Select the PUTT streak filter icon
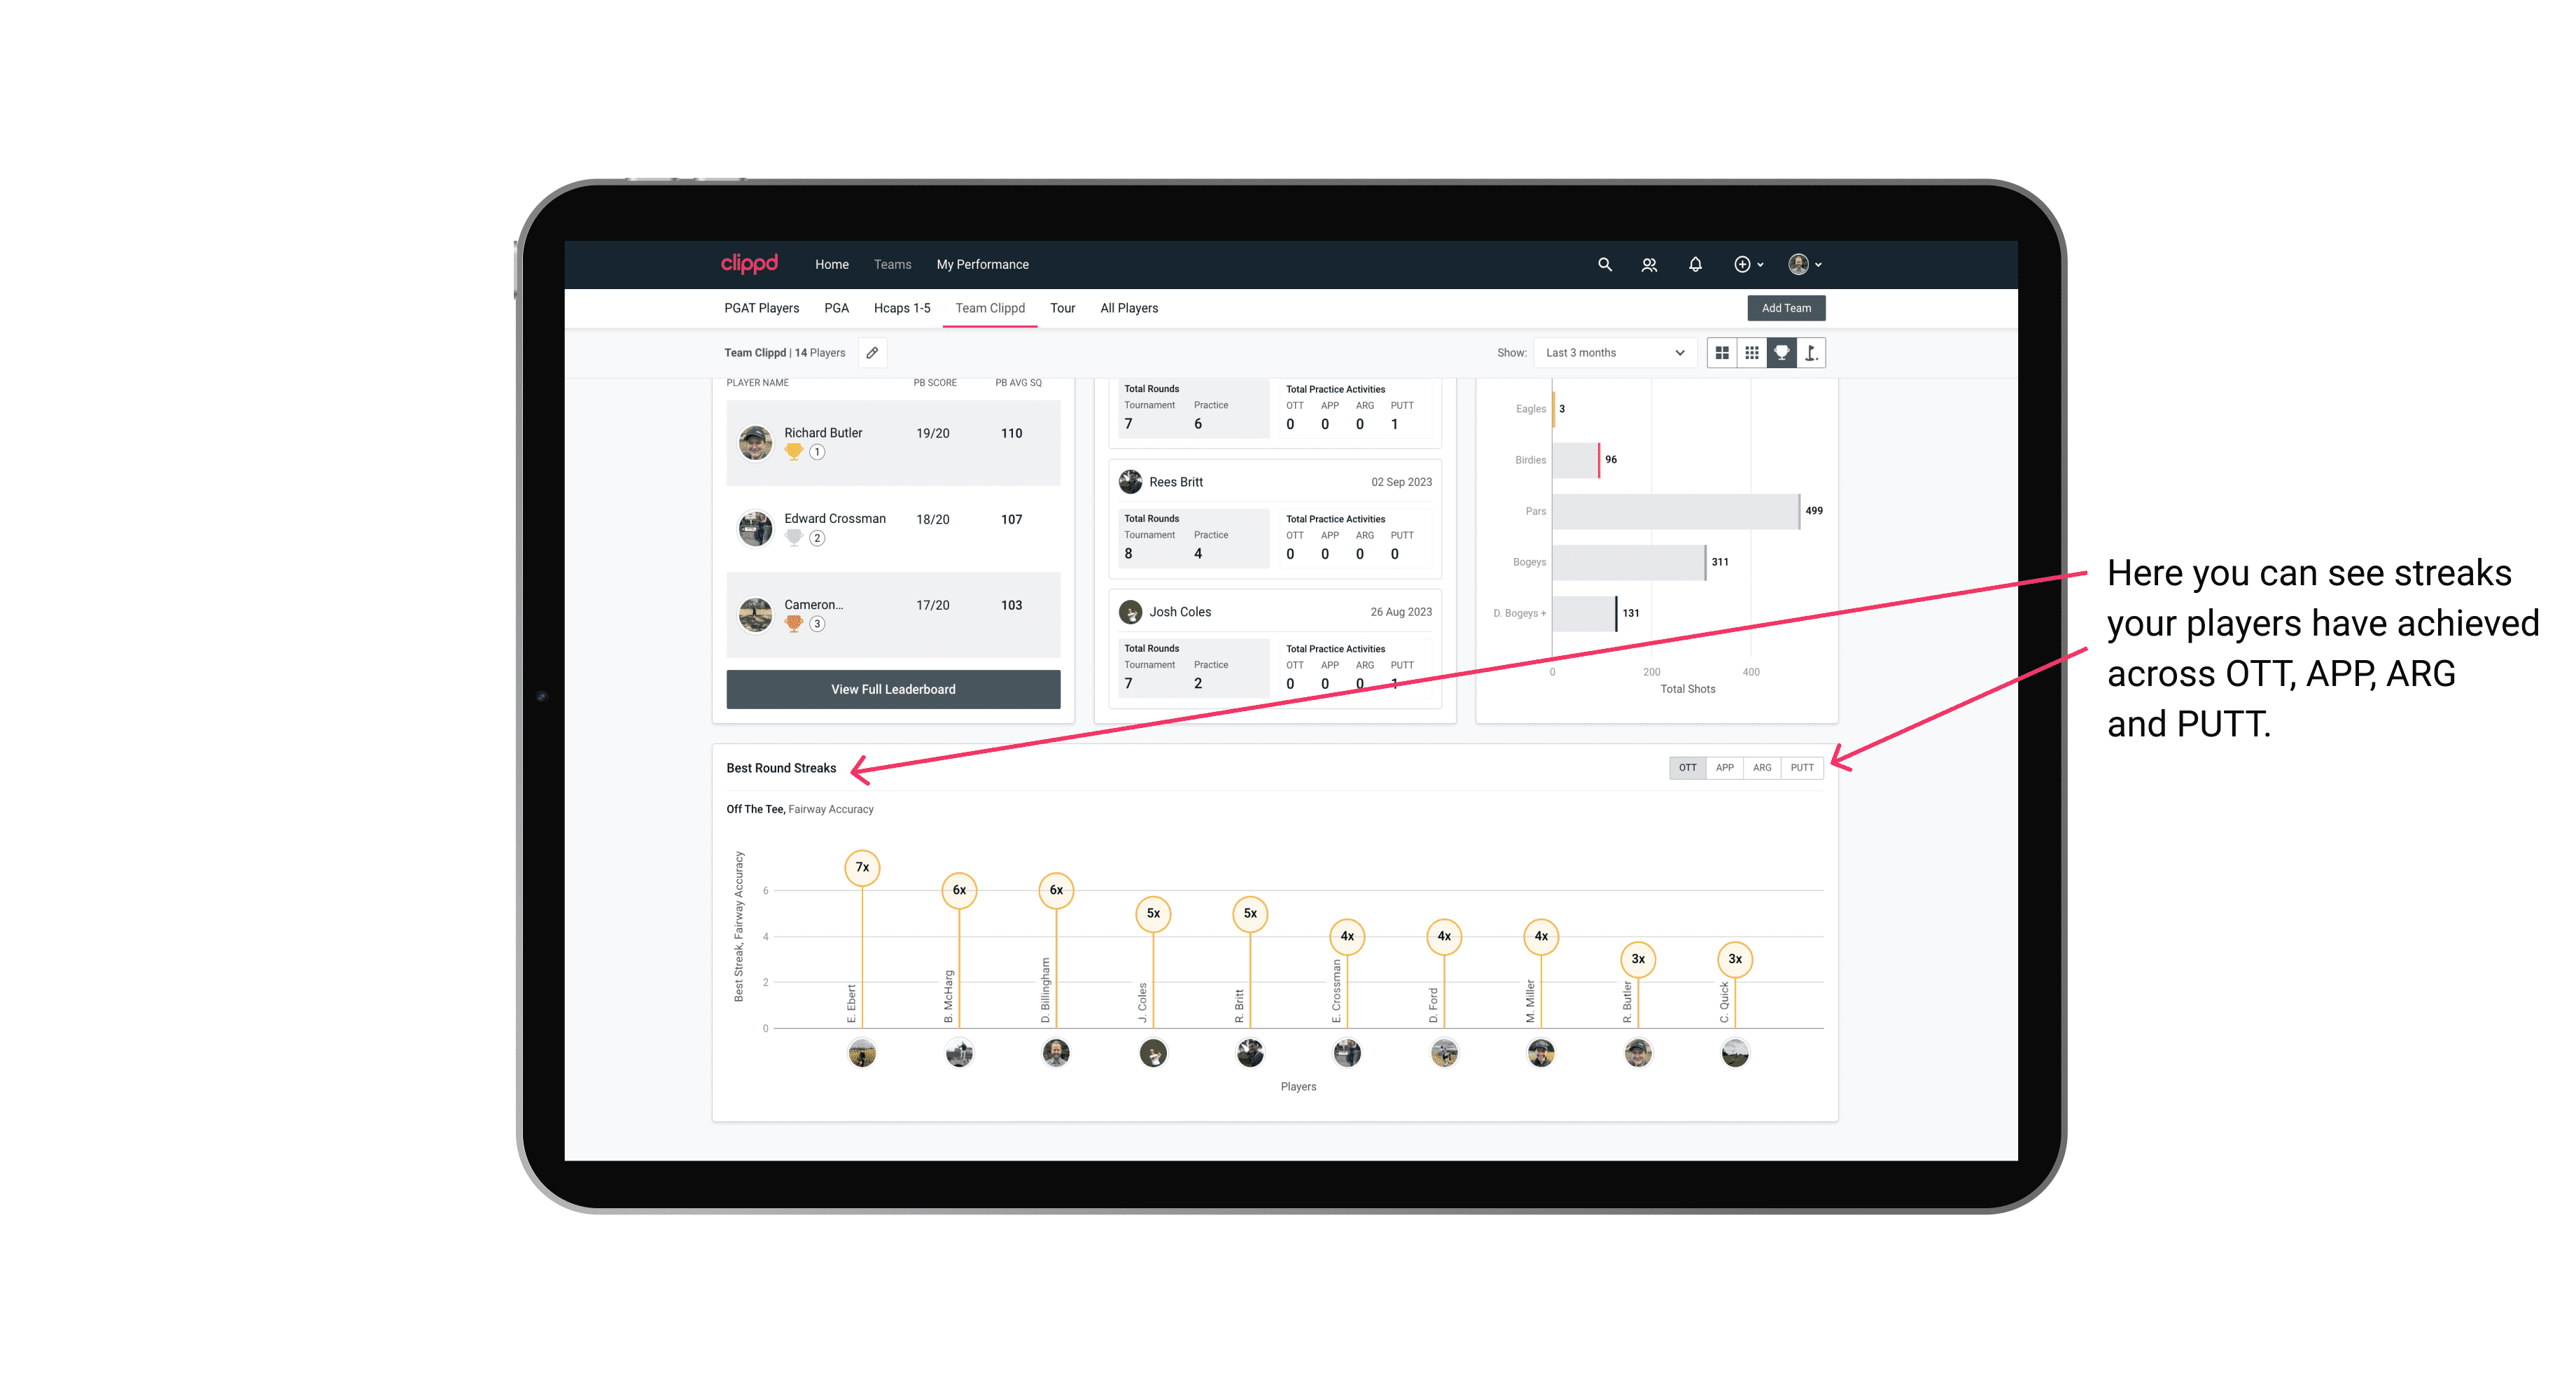Screen dimensions: 2576x1386 [1803, 766]
